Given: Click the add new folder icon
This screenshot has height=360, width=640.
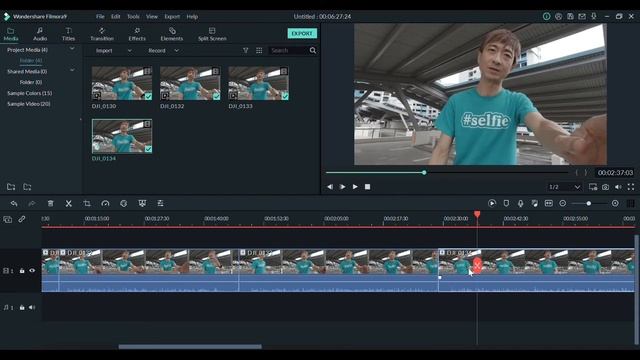Looking at the screenshot, I should (x=11, y=187).
